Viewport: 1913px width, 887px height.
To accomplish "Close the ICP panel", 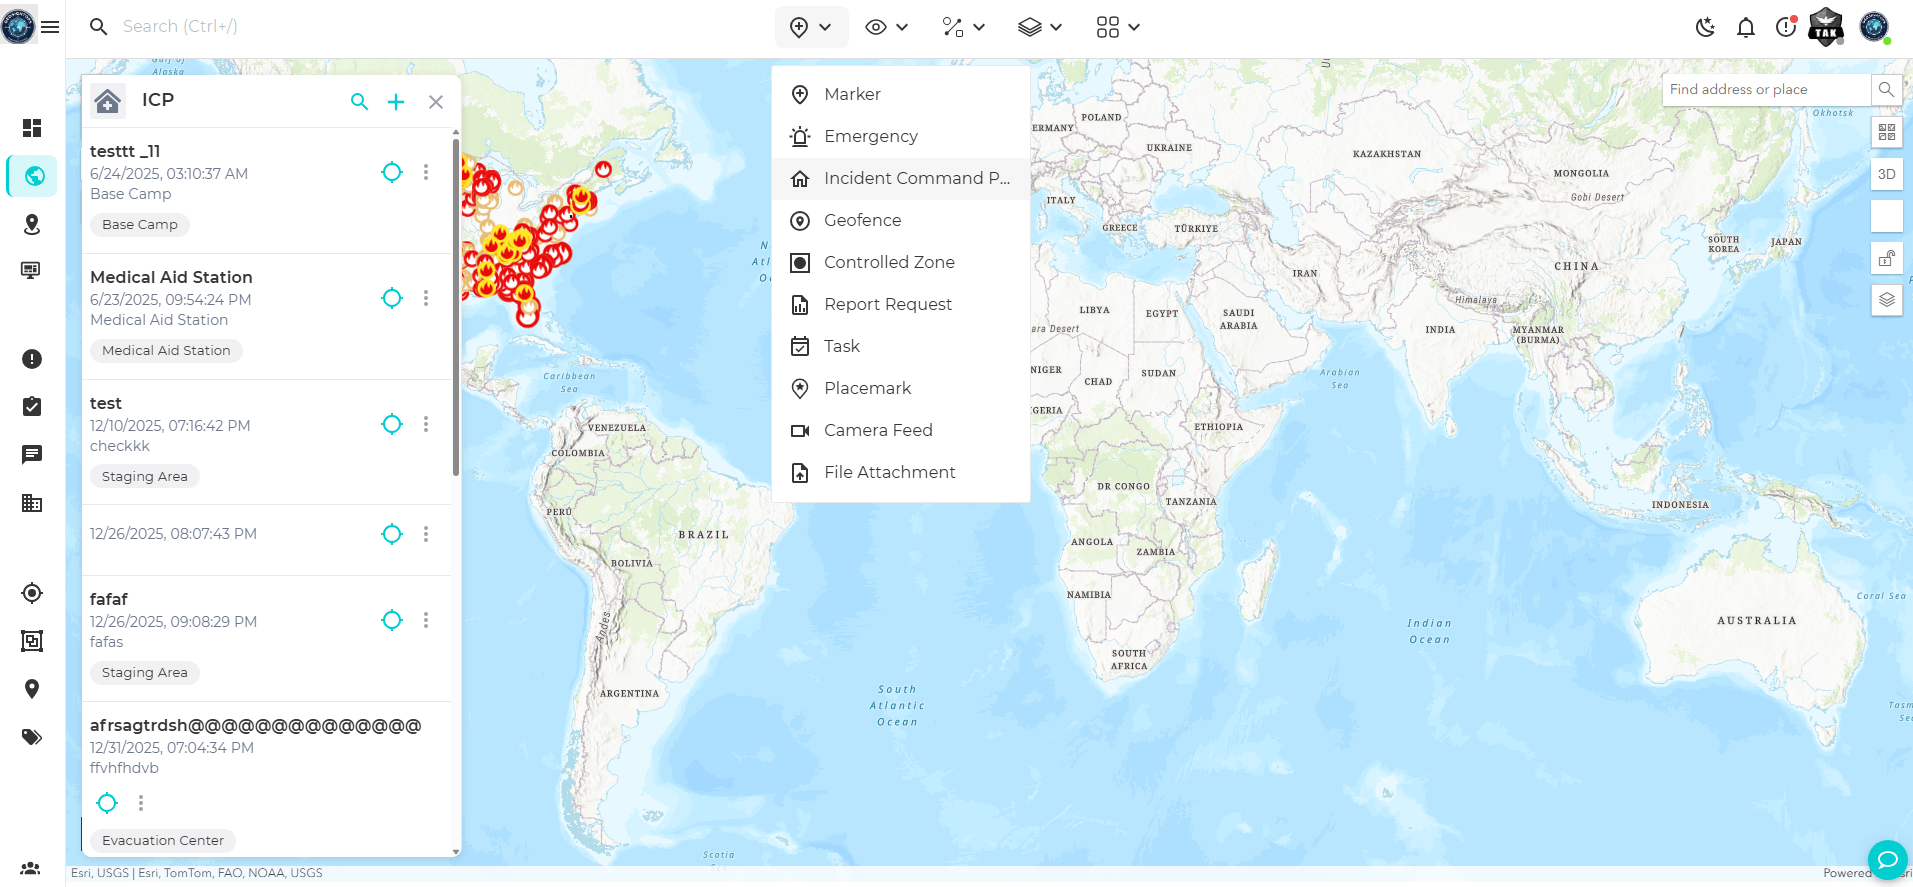I will tap(436, 101).
